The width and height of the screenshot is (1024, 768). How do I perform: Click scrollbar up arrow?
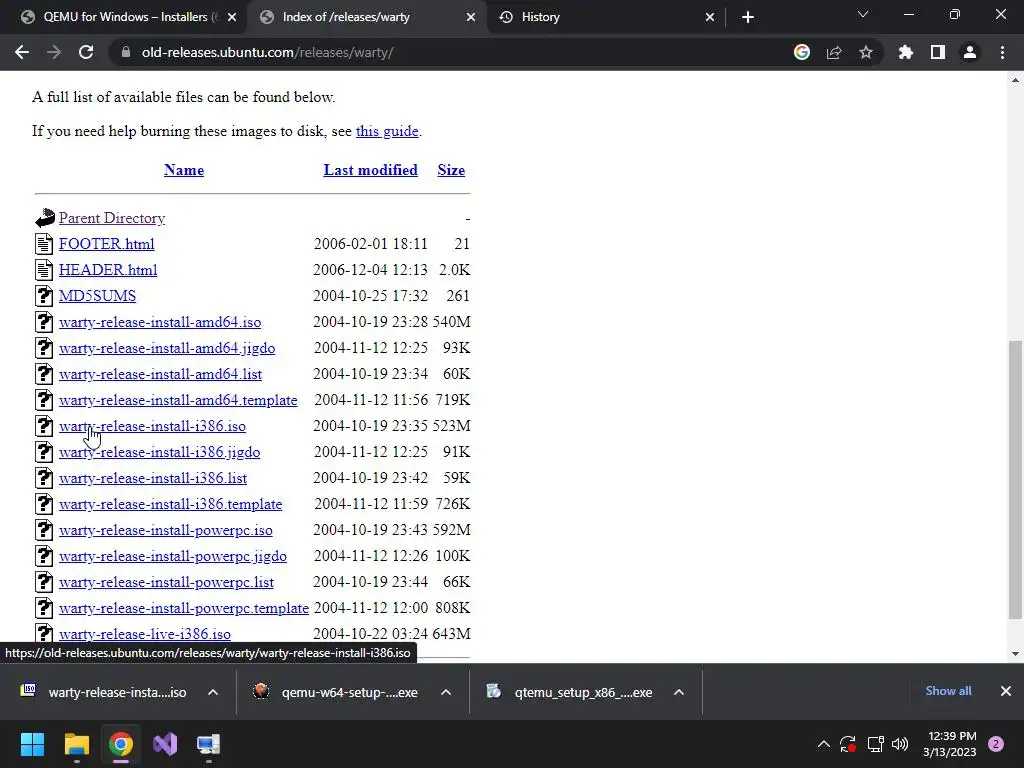(x=1016, y=80)
